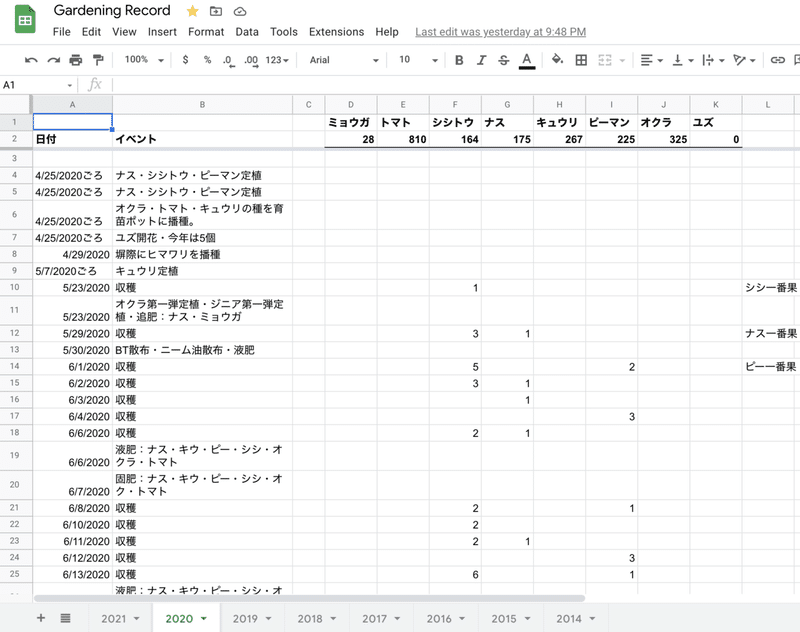The height and width of the screenshot is (632, 800).
Task: Open the Borders tool
Action: (581, 60)
